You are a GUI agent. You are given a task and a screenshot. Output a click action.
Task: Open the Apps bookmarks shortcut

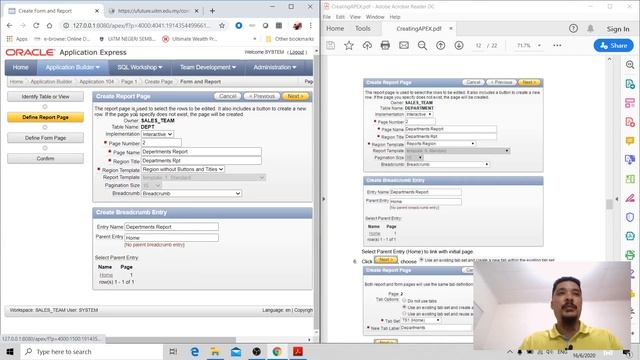point(17,39)
